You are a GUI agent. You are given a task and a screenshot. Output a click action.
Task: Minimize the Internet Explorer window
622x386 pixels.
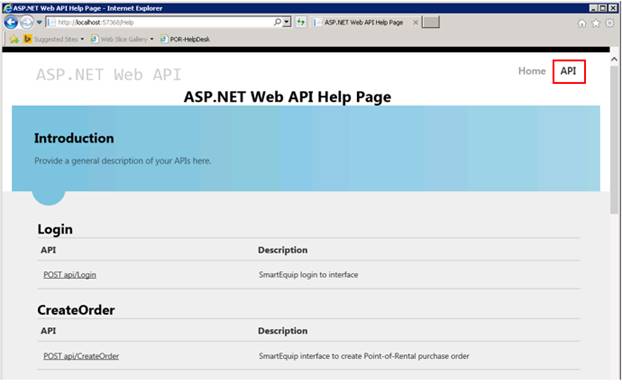pyautogui.click(x=593, y=8)
